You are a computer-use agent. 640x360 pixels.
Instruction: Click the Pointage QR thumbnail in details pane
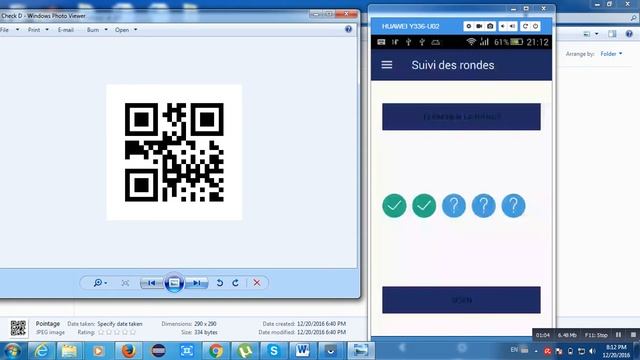18,328
